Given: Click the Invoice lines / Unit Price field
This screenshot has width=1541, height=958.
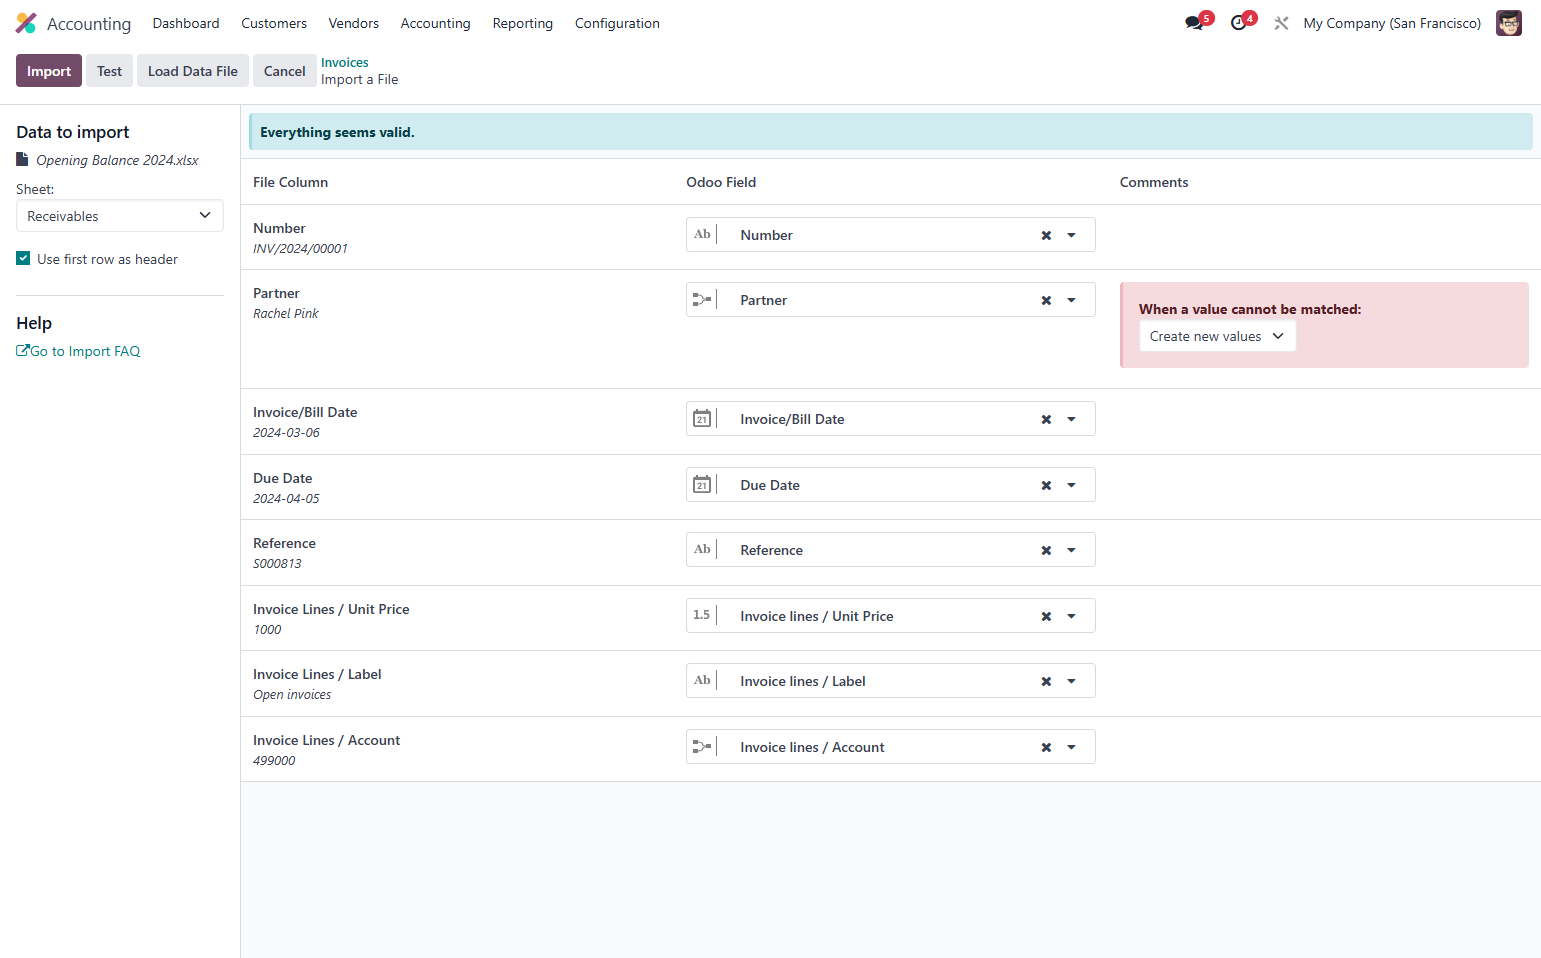Looking at the screenshot, I should (x=891, y=616).
